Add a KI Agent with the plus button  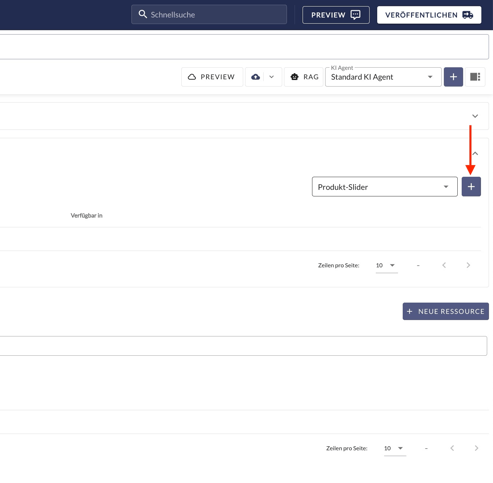(x=453, y=77)
